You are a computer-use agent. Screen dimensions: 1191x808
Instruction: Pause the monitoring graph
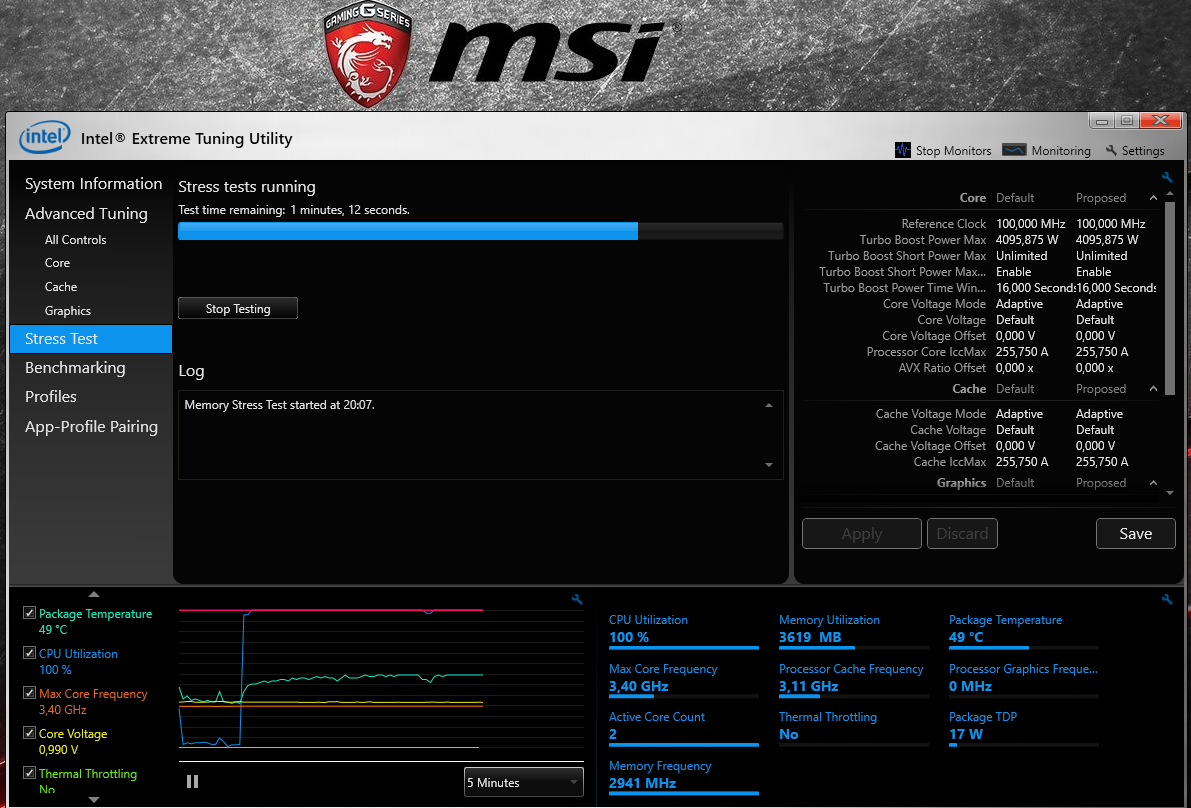click(192, 781)
